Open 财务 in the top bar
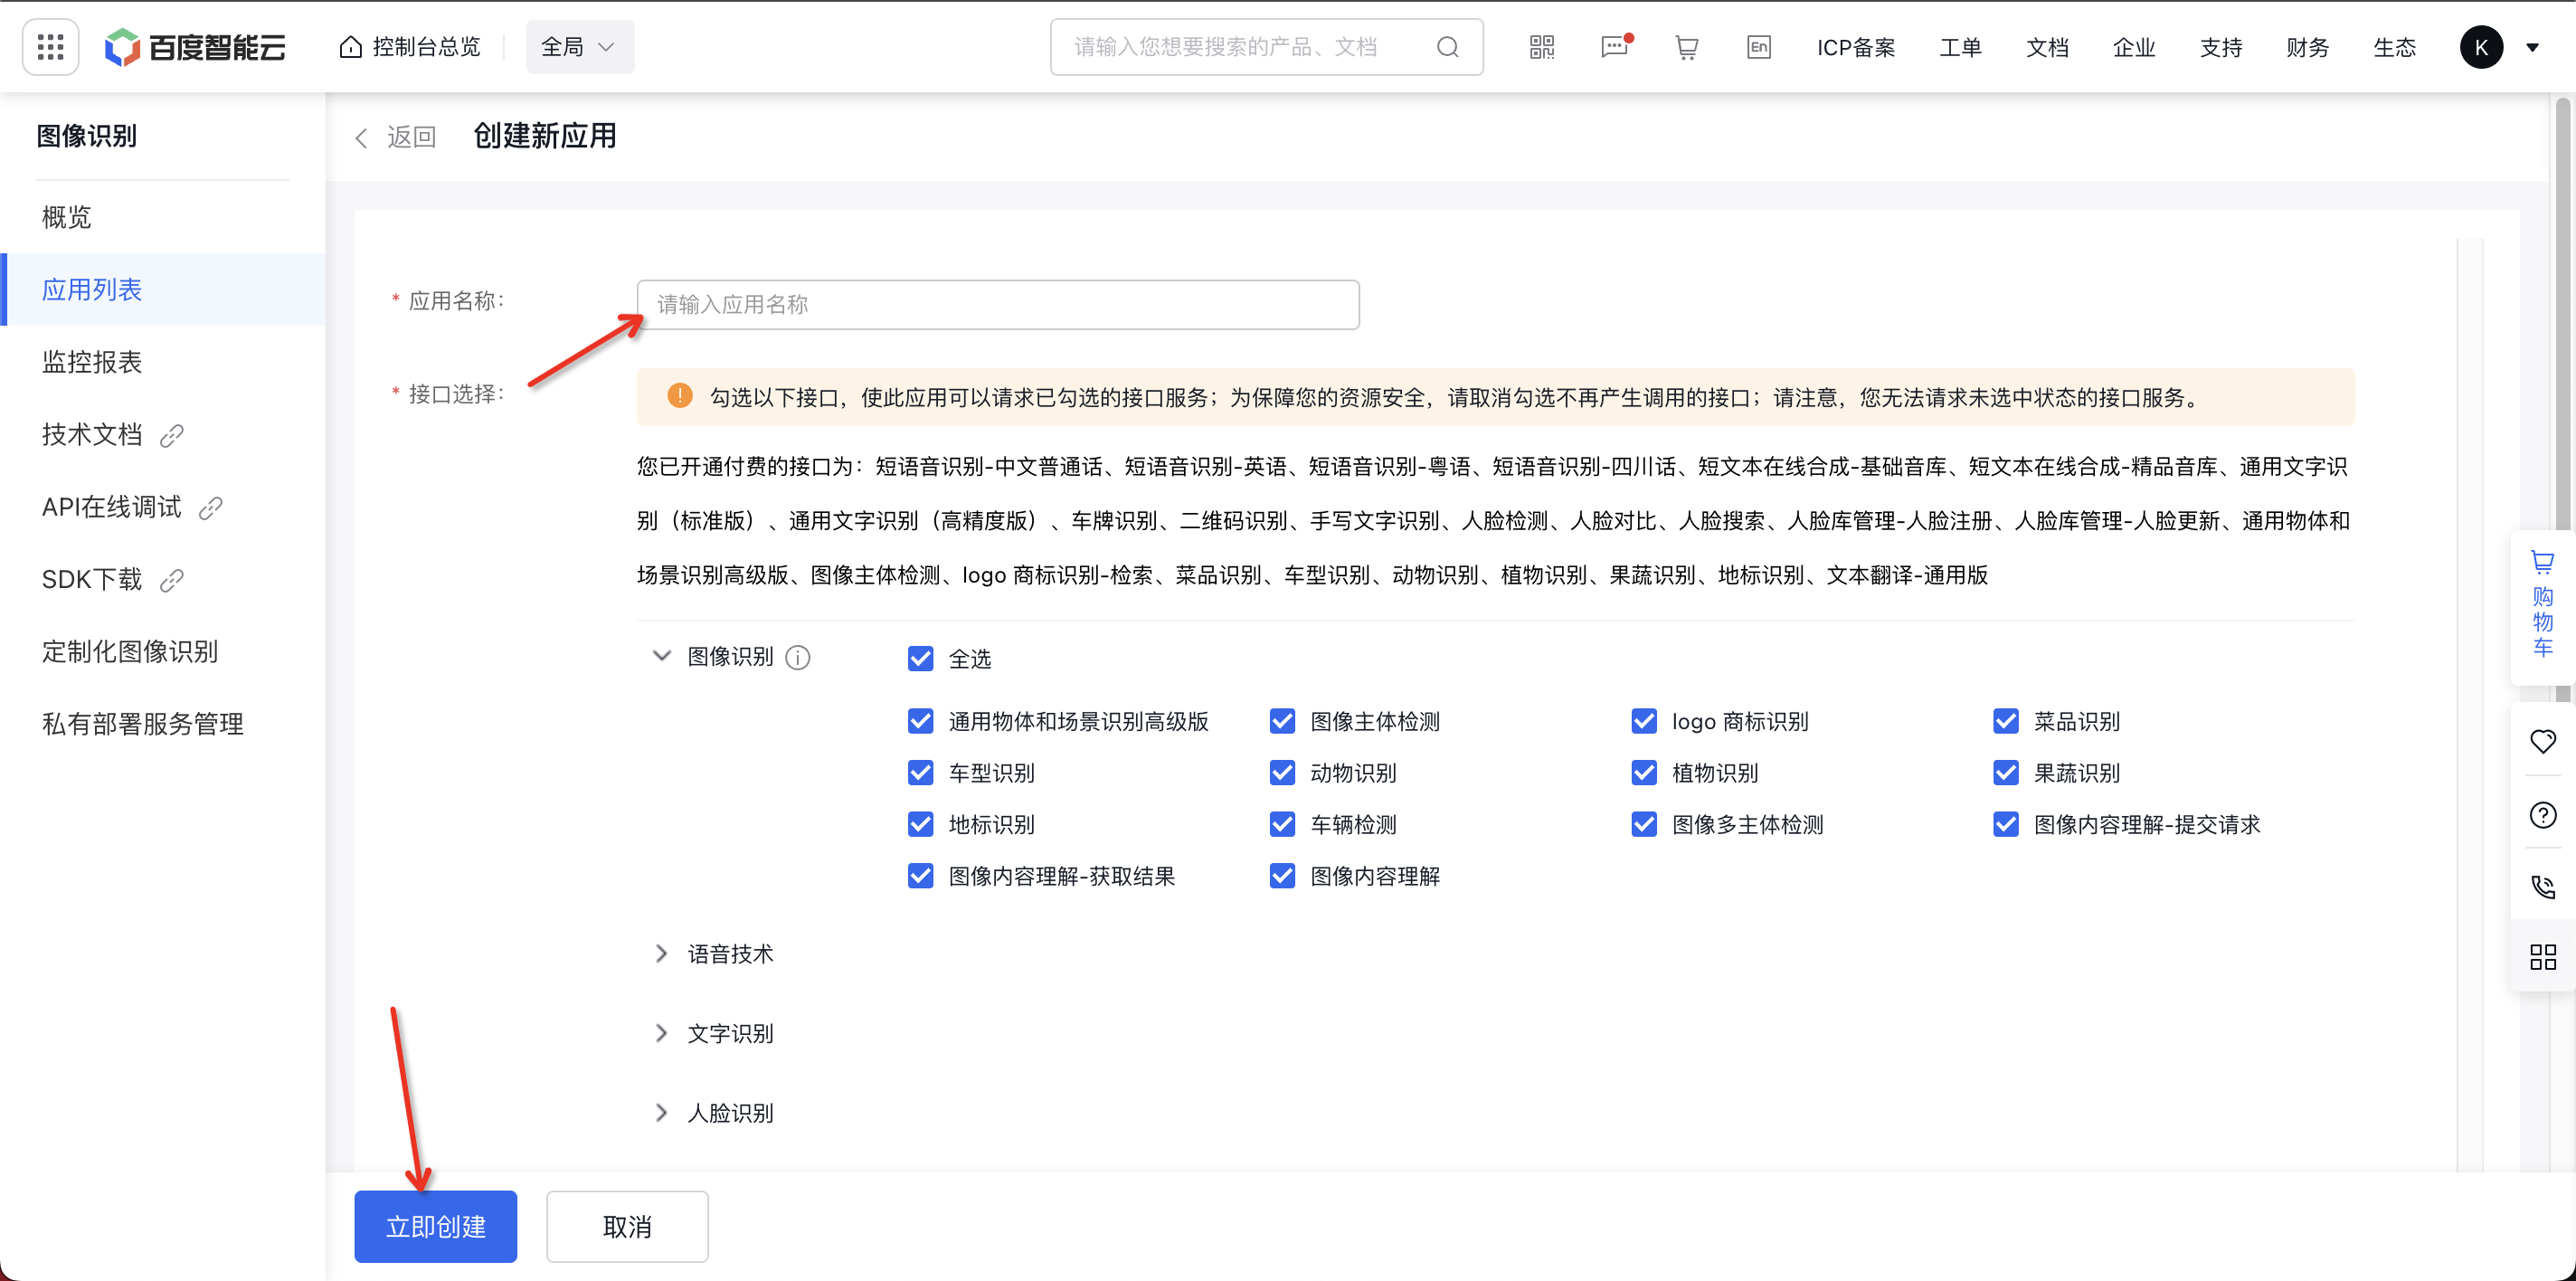The image size is (2576, 1281). [2307, 47]
